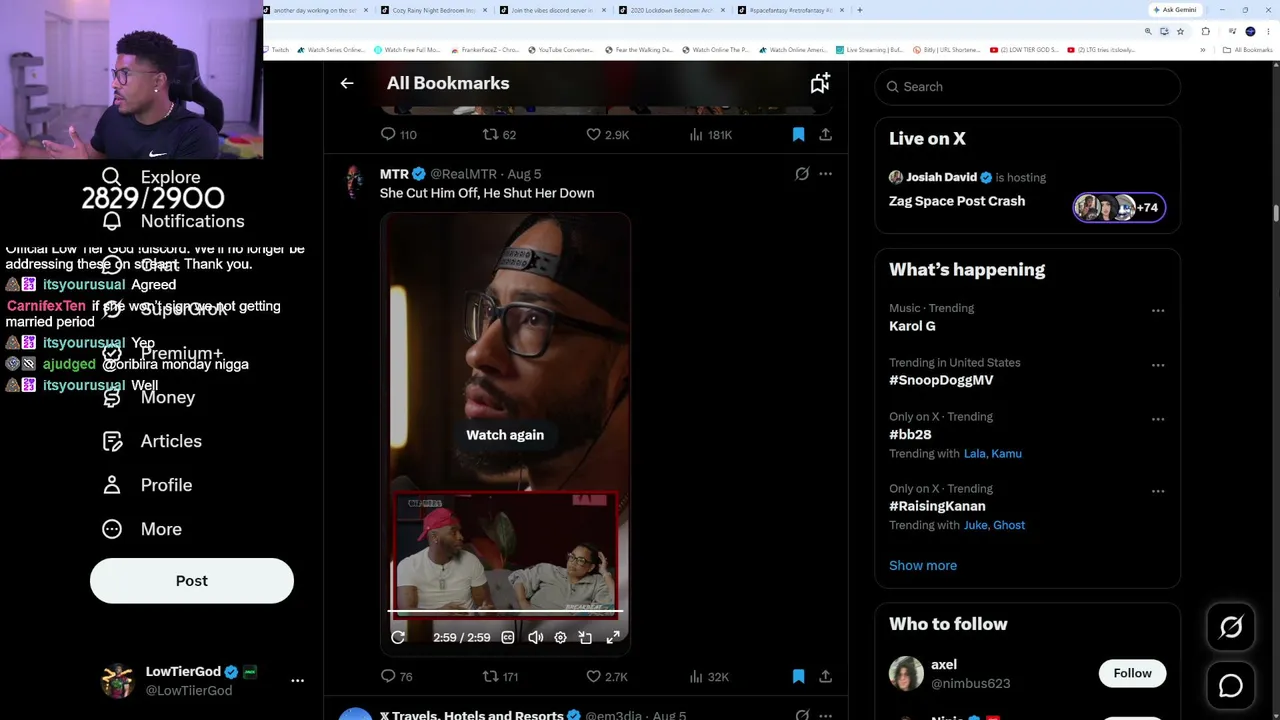Toggle picture-in-picture for the video

tap(586, 637)
